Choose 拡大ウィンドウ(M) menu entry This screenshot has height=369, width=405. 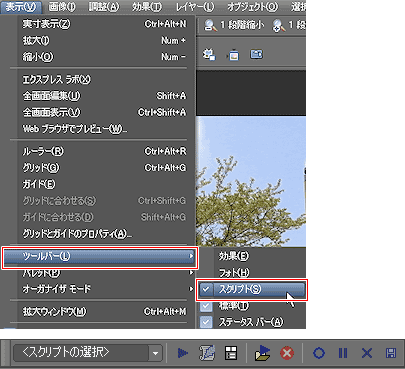coord(100,311)
